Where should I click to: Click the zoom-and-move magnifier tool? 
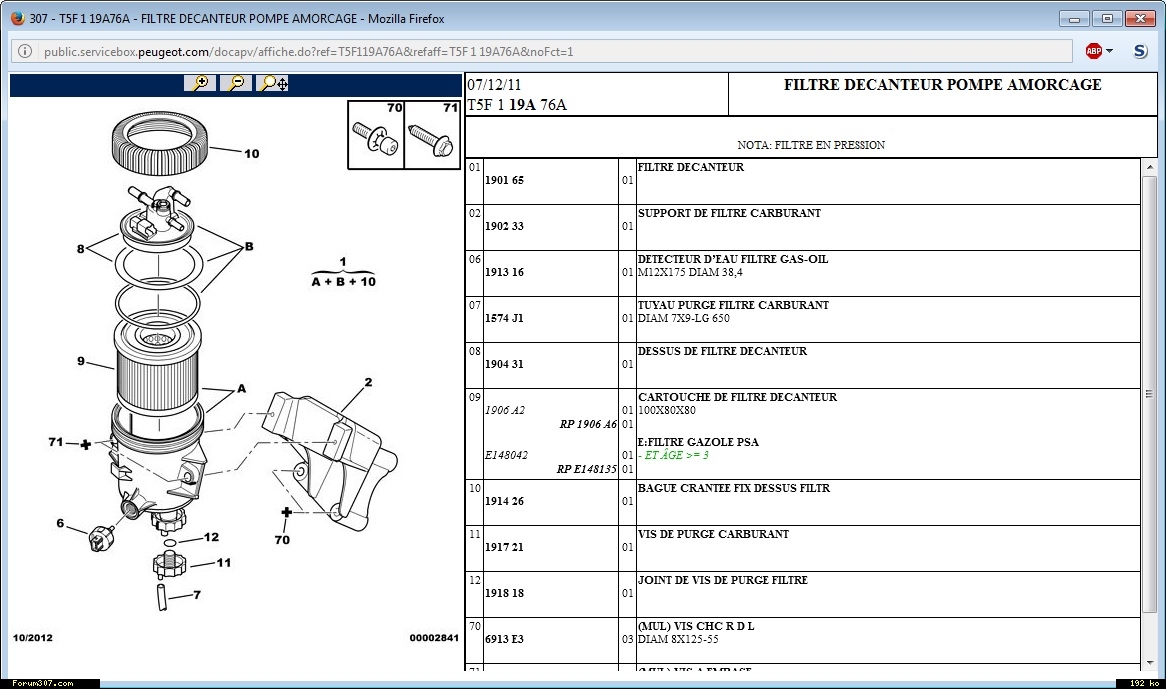273,84
